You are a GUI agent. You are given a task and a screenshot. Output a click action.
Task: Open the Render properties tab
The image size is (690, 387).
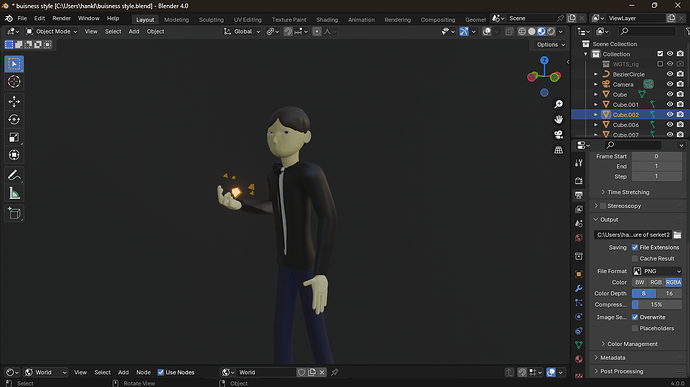579,181
